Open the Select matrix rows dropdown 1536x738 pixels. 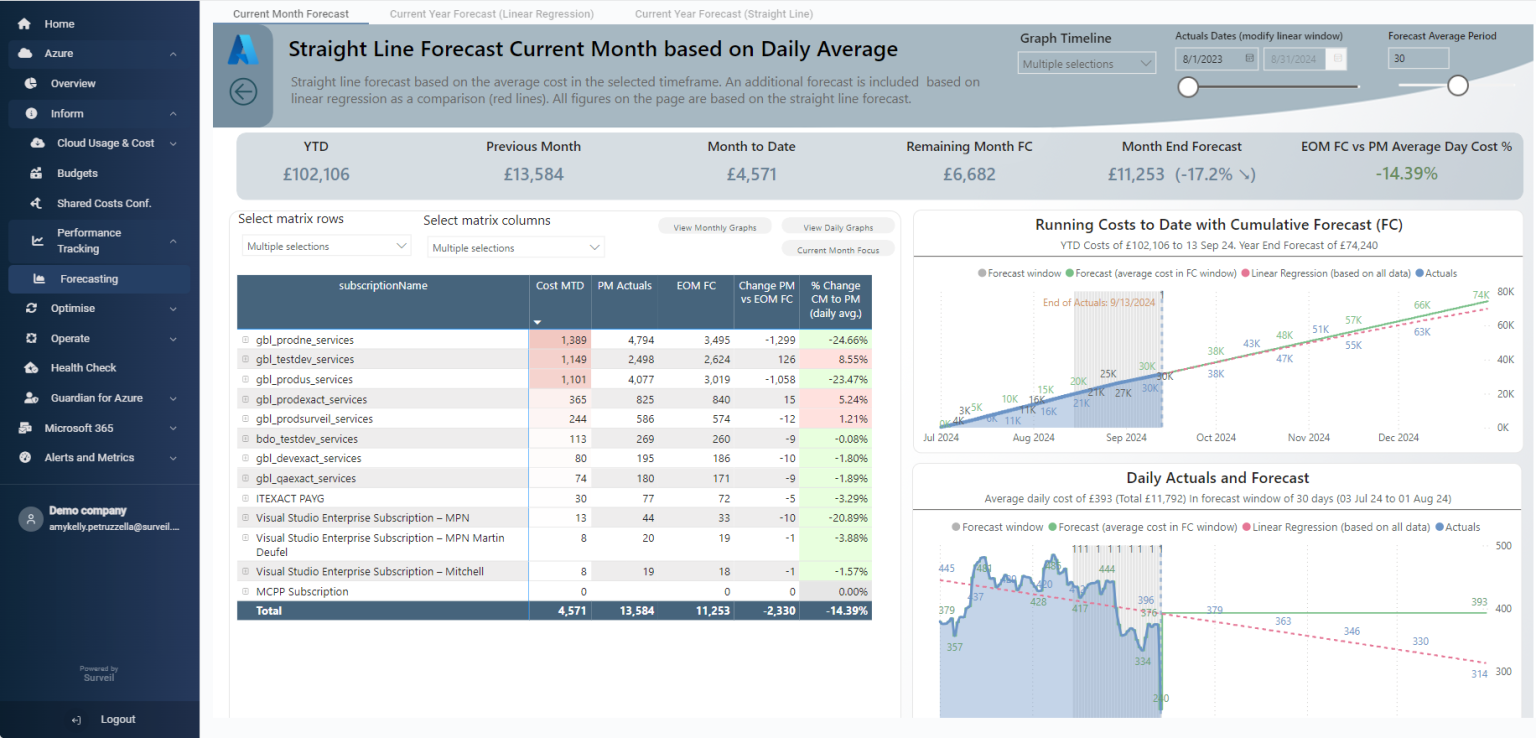[x=325, y=245]
